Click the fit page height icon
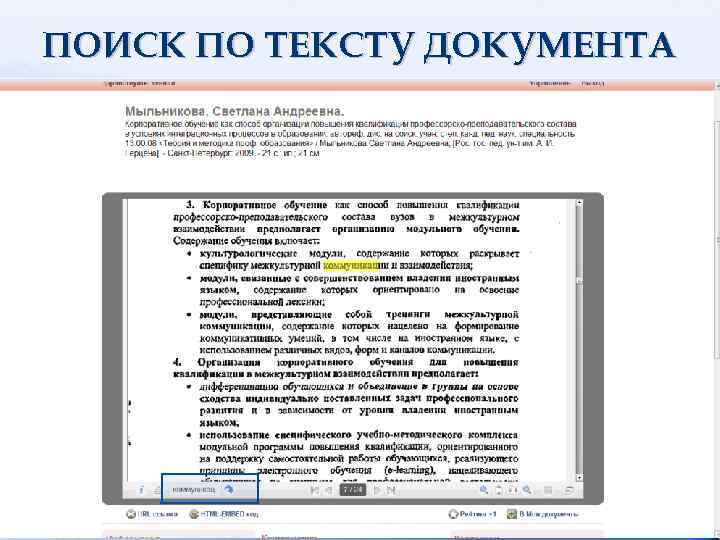Viewport: 720px width, 540px height. click(x=499, y=490)
